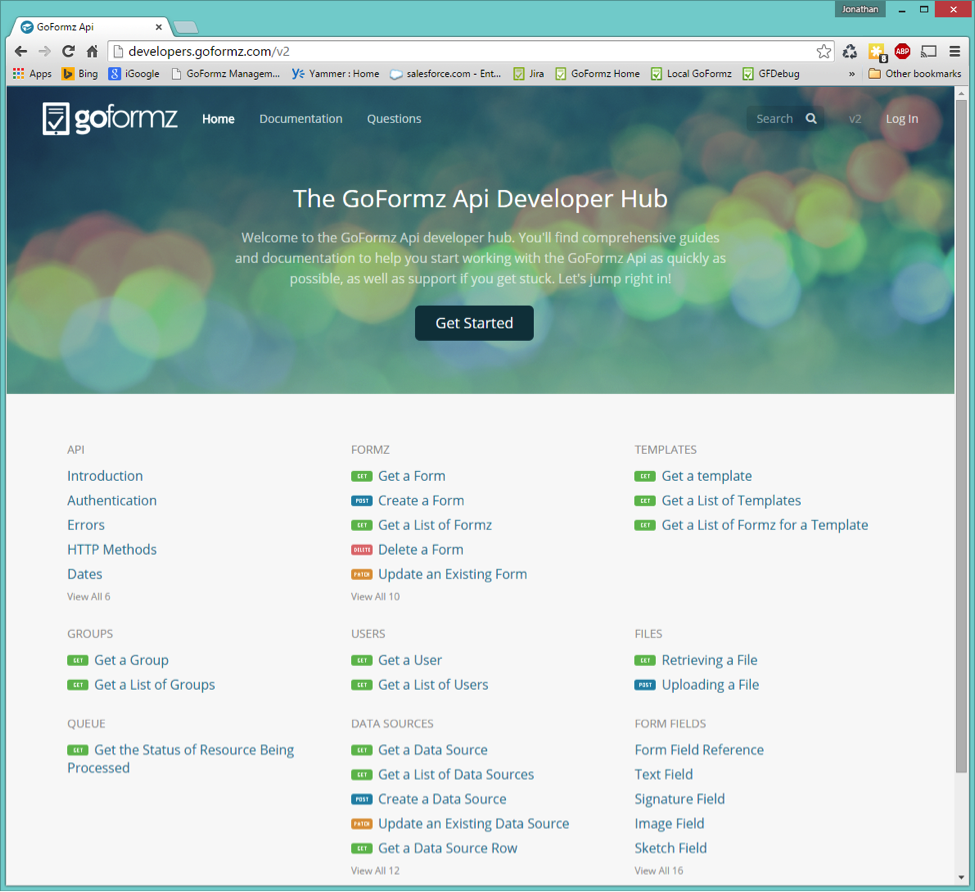
Task: Click the browser back arrow
Action: pyautogui.click(x=21, y=52)
